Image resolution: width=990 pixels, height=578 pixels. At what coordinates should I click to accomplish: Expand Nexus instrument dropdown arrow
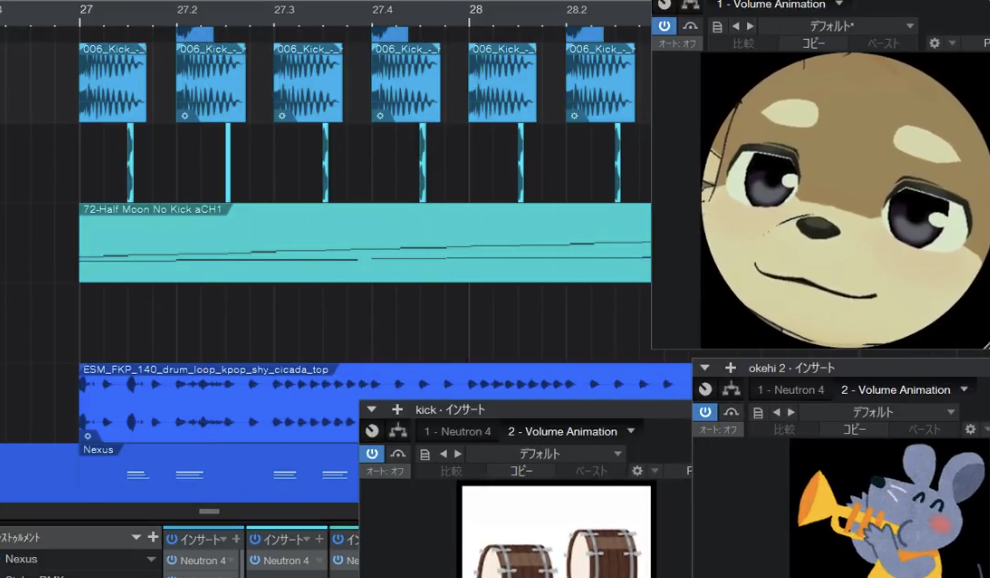(152, 560)
